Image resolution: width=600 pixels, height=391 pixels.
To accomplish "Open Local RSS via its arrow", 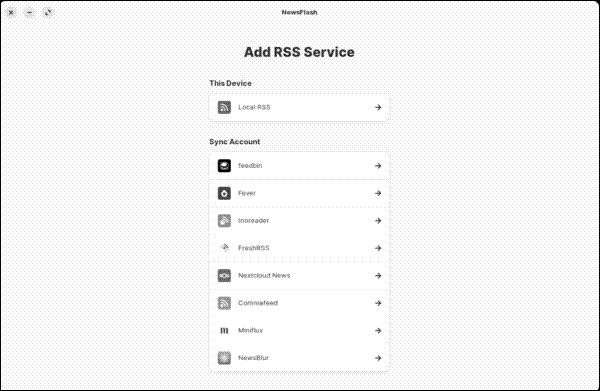I will tap(378, 108).
